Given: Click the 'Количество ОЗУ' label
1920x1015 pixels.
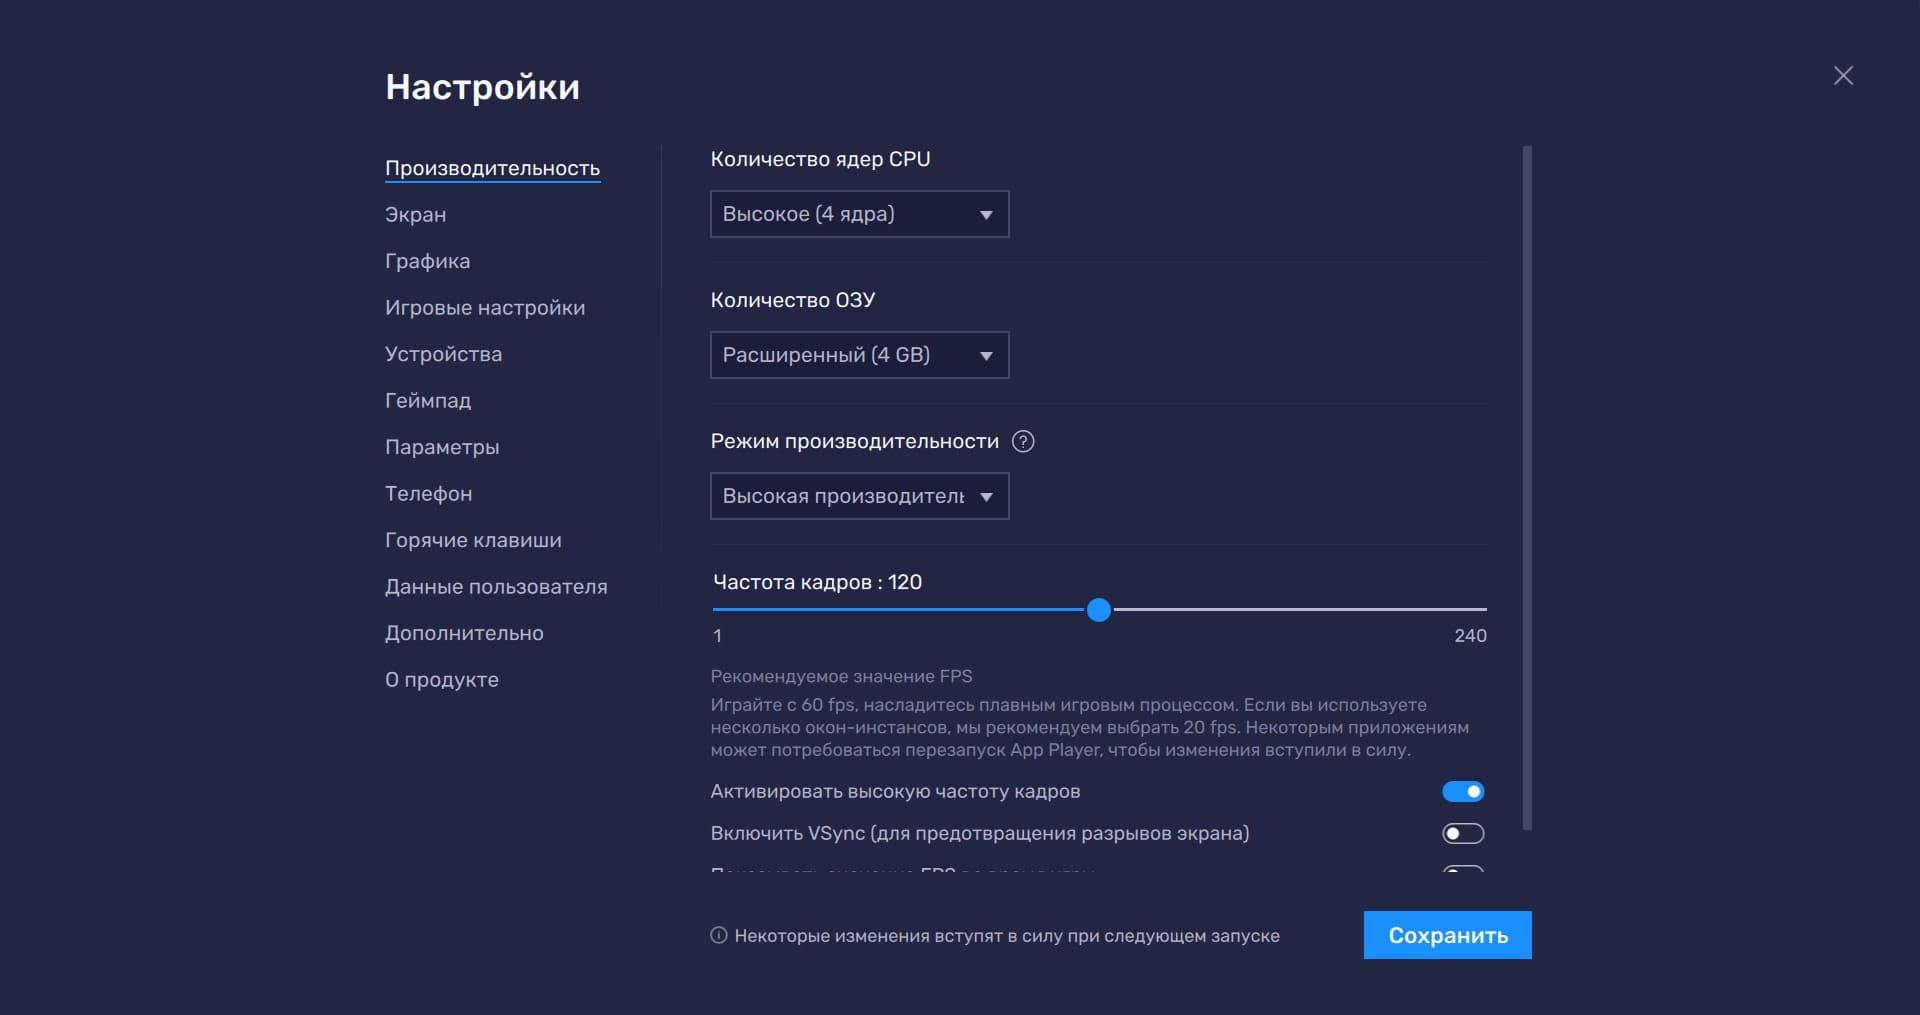Looking at the screenshot, I should pos(792,300).
